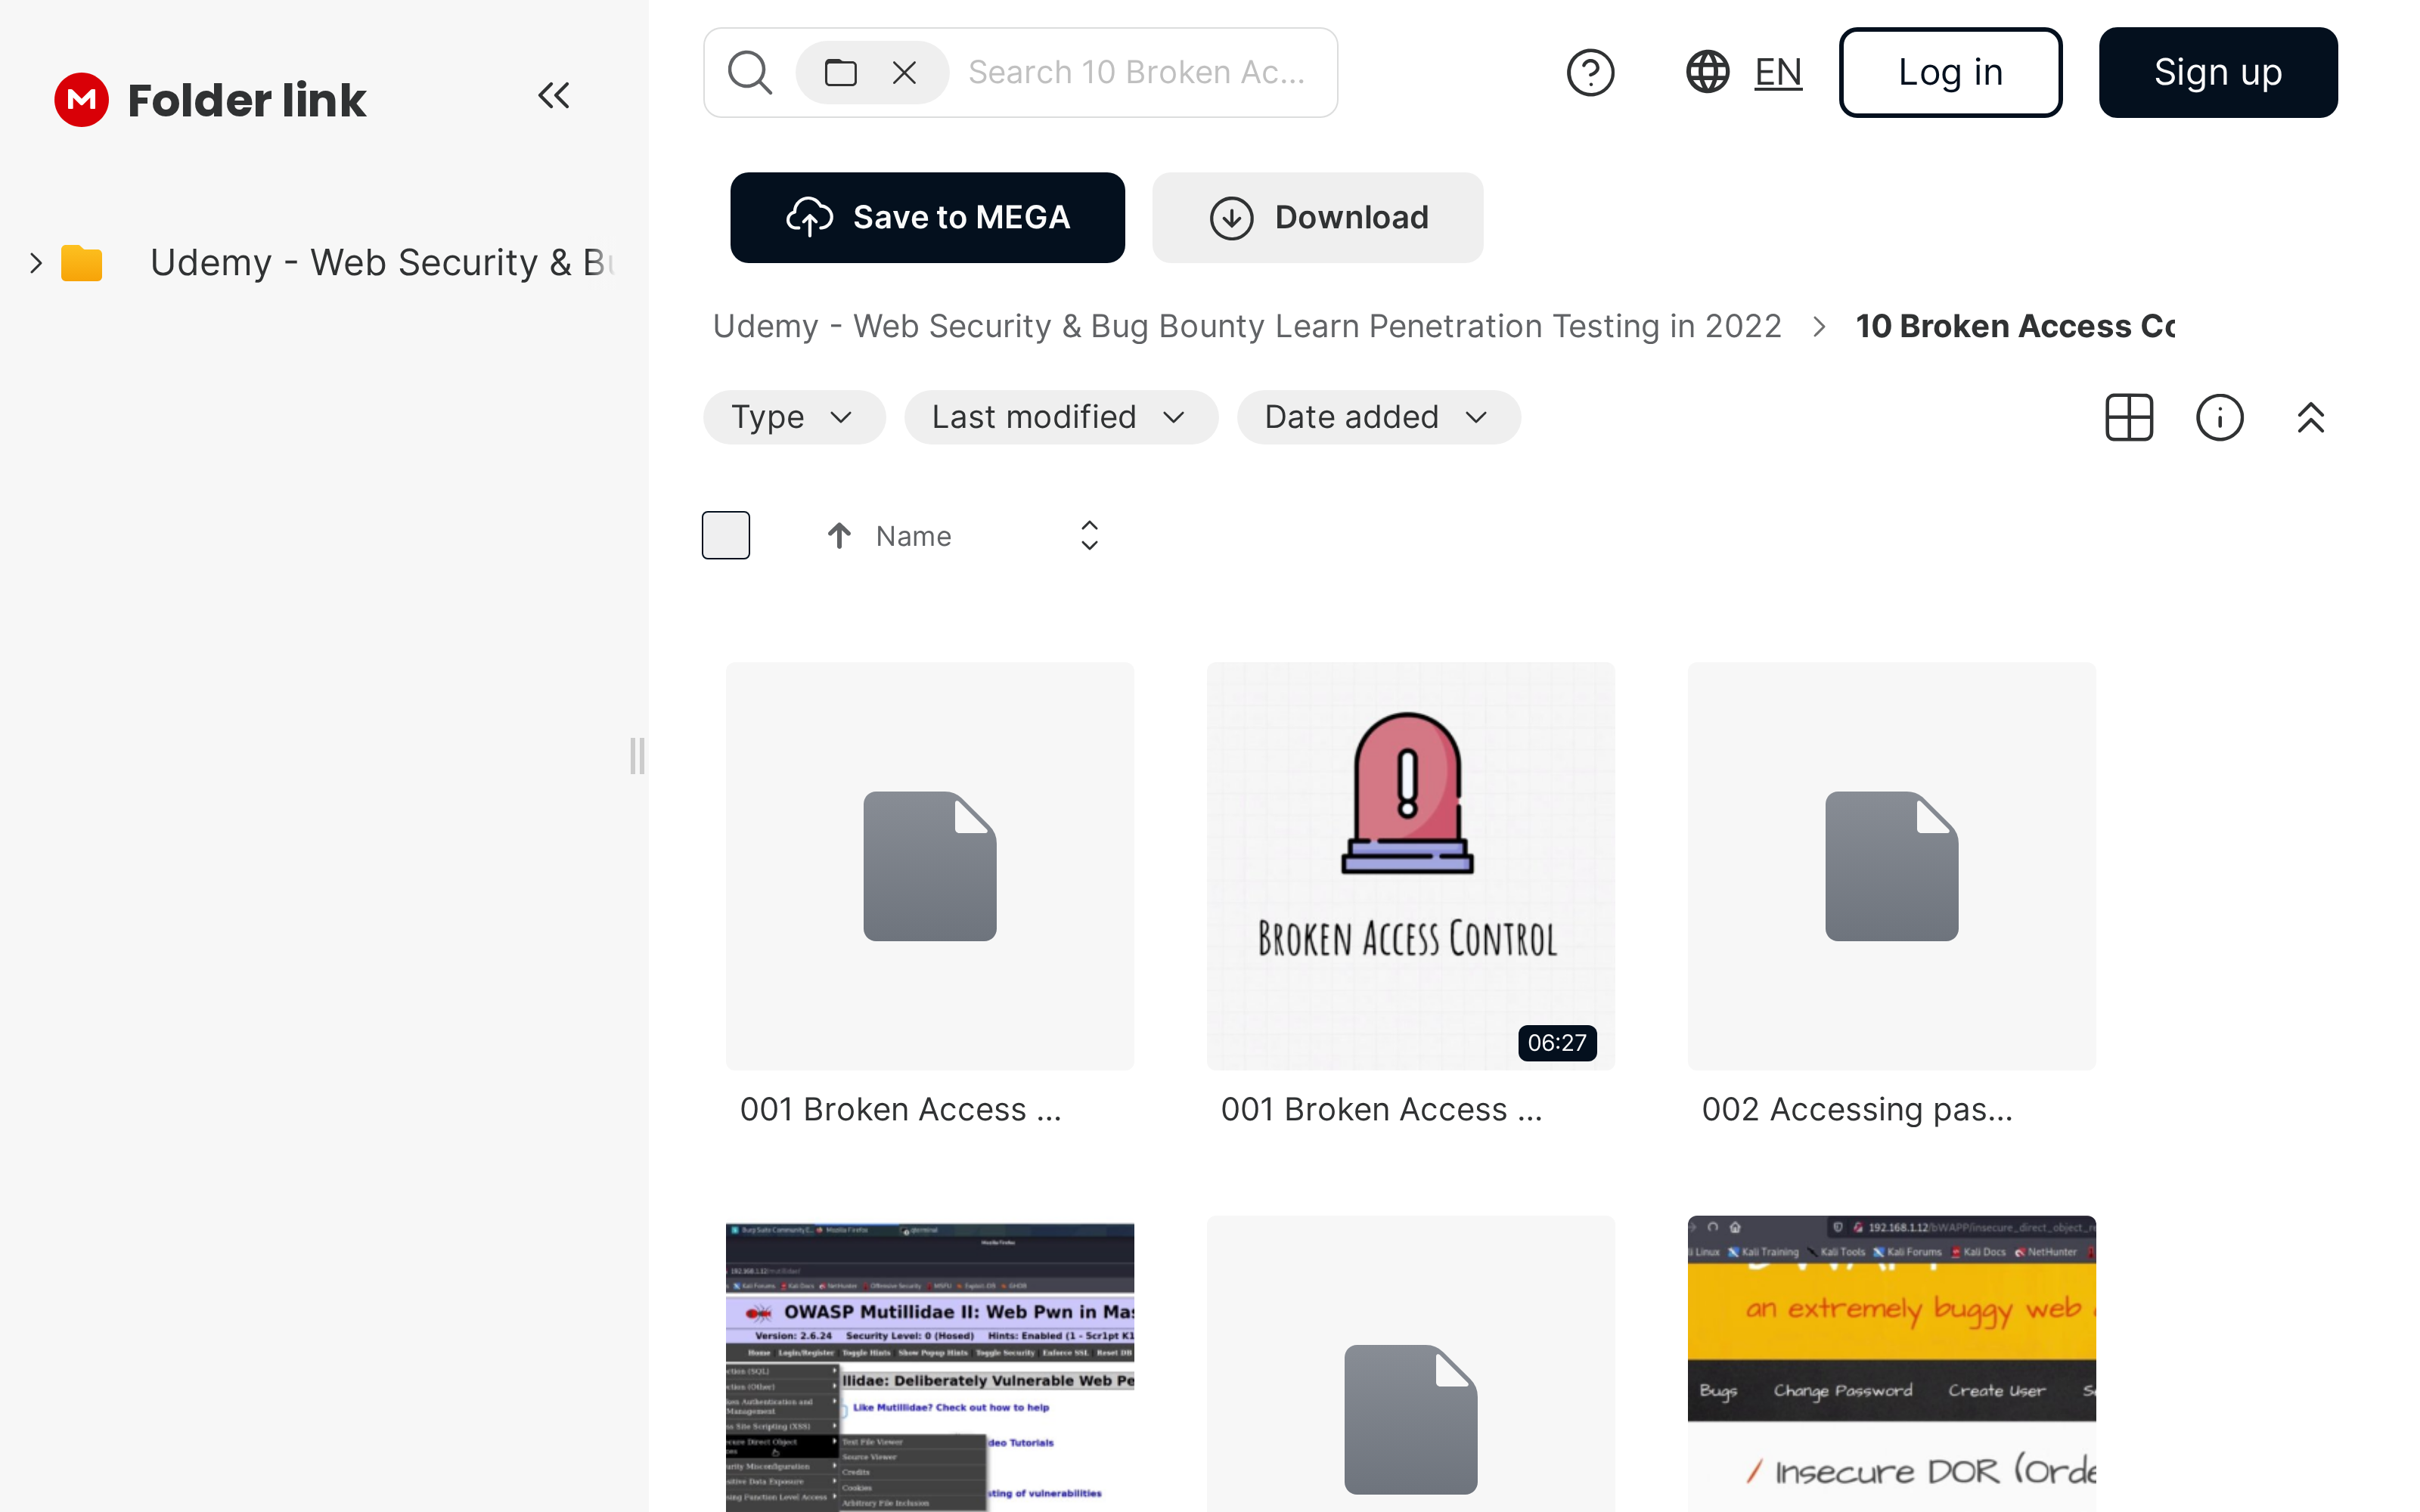Screen dimensions: 2420x1512
Task: Open the sort options chevrons beside Name
Action: pyautogui.click(x=1089, y=536)
